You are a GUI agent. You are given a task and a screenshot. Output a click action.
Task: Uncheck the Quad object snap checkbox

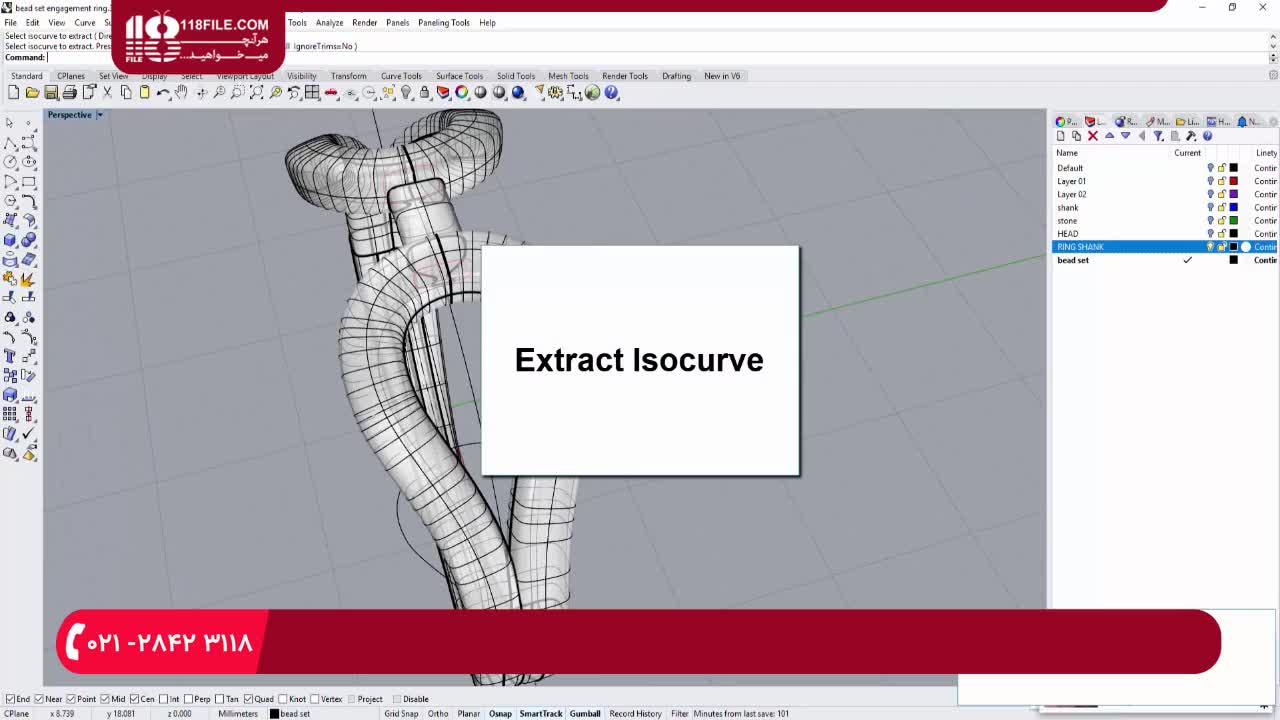pyautogui.click(x=248, y=699)
